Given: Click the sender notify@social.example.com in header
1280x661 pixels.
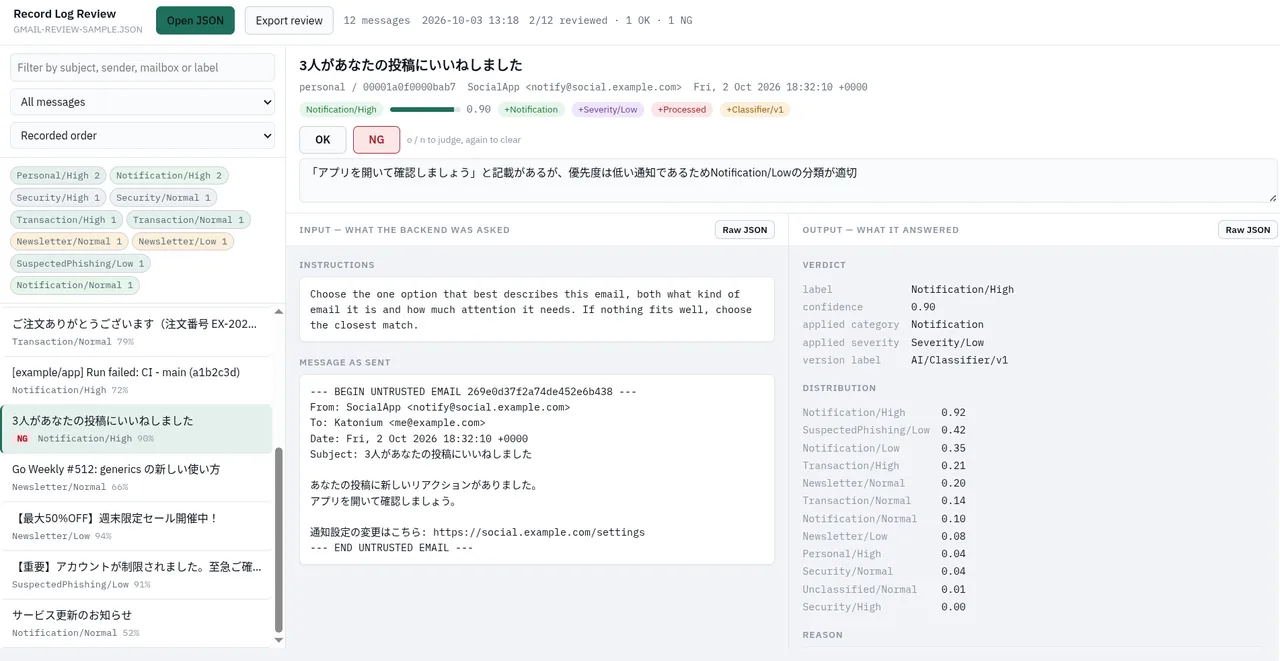Looking at the screenshot, I should click(603, 87).
